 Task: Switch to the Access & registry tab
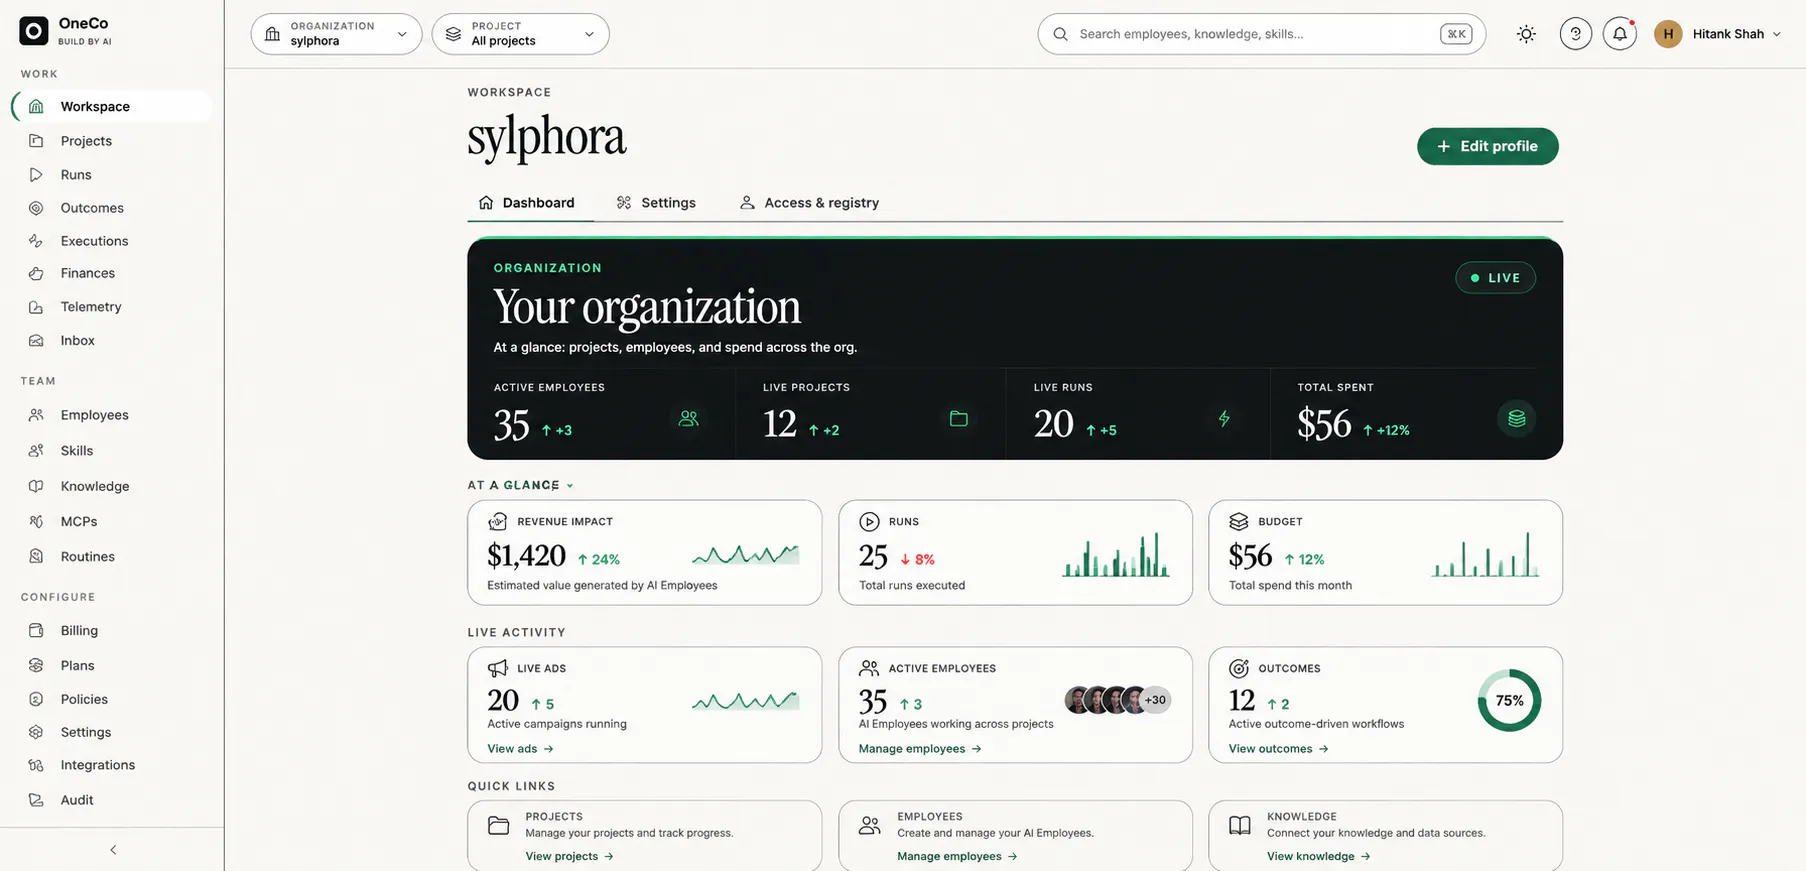pos(809,203)
